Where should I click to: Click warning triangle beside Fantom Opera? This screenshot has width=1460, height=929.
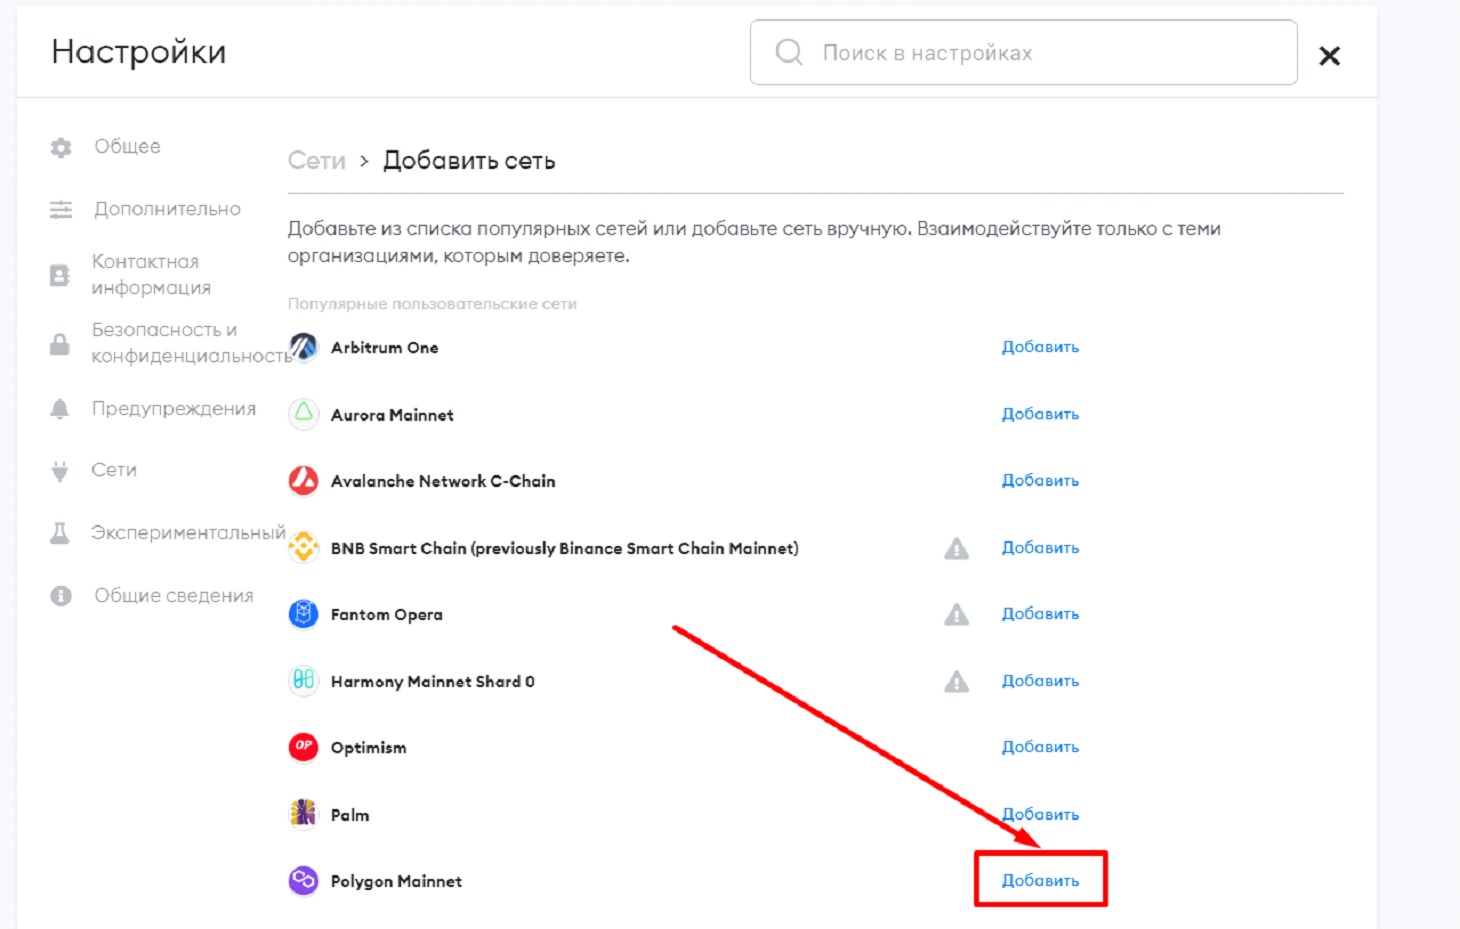[957, 614]
